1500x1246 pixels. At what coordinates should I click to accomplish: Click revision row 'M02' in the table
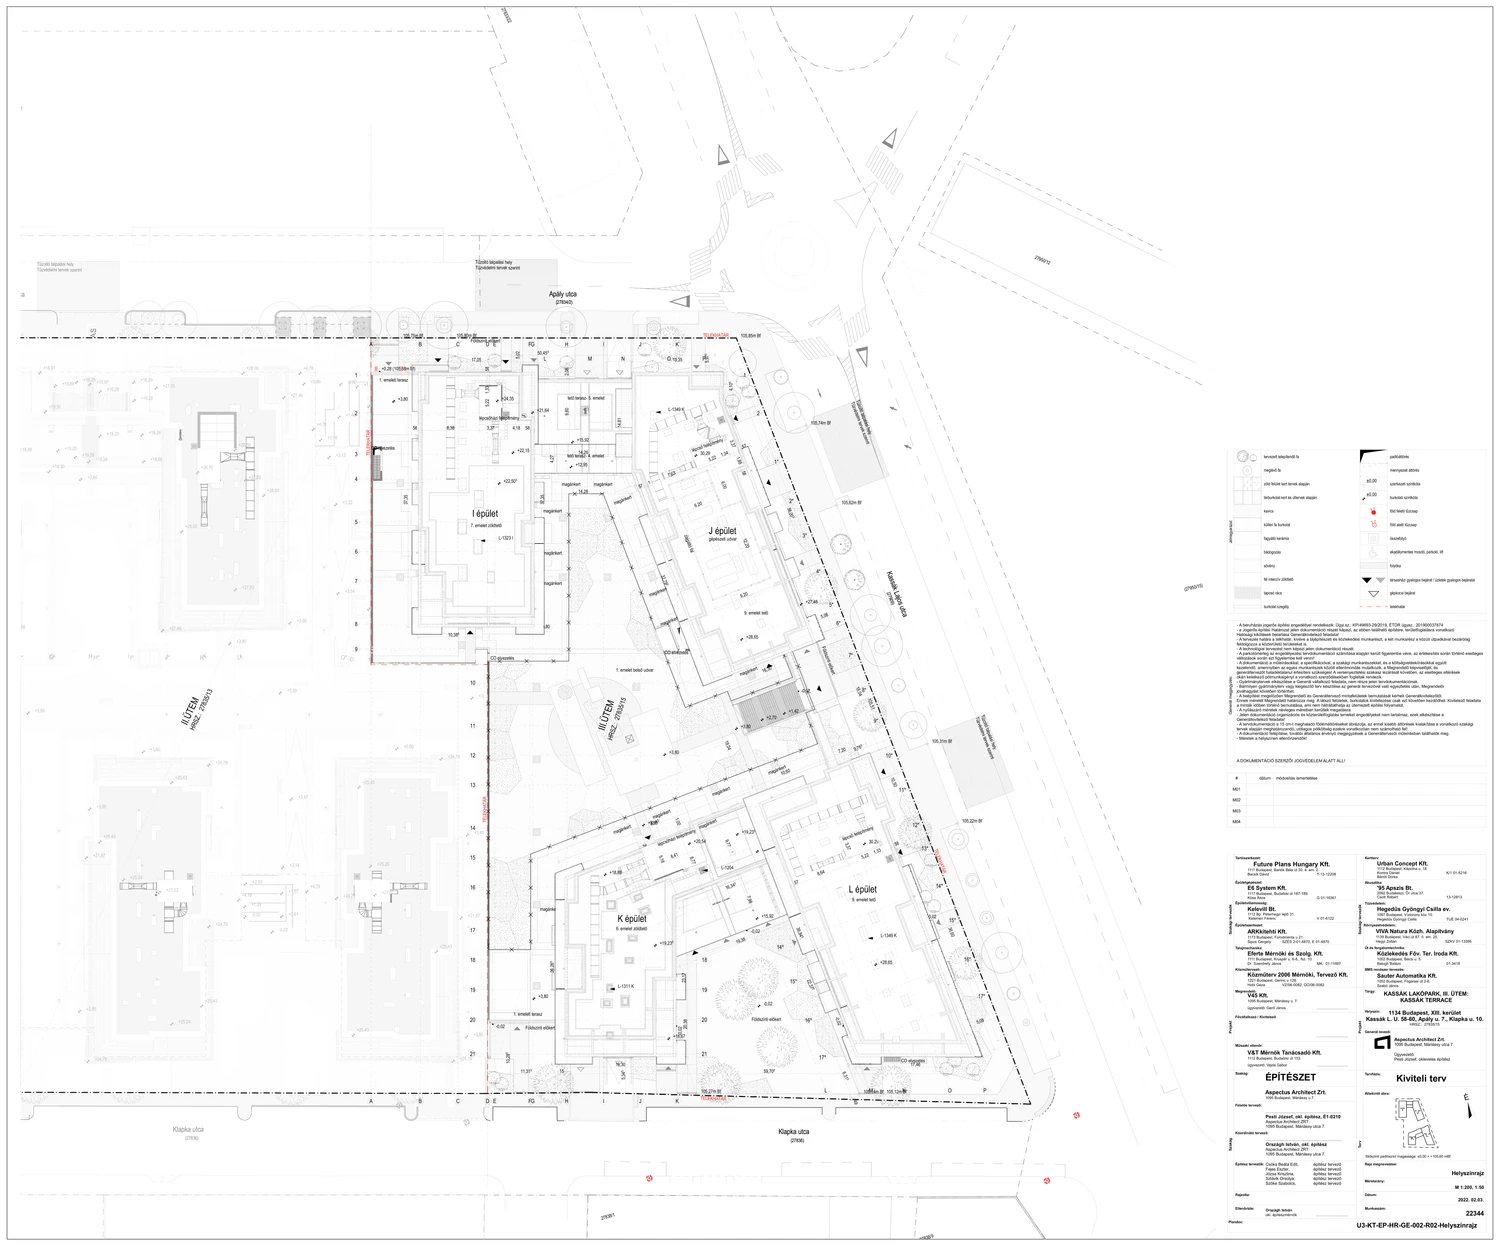tap(1357, 800)
